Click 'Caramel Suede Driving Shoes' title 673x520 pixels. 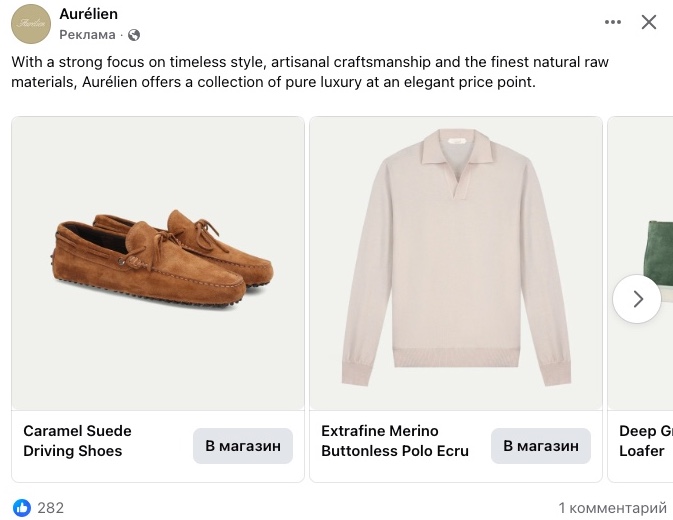(x=78, y=441)
